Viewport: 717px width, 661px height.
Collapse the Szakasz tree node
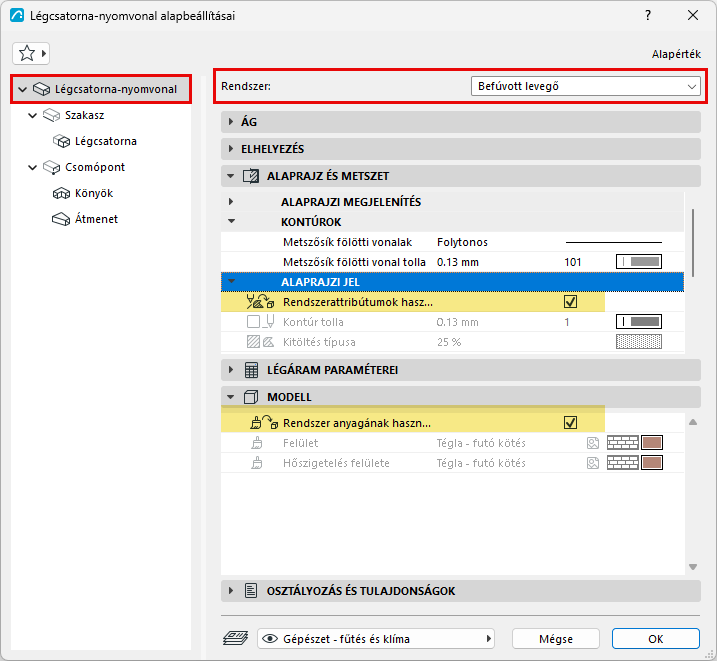pyautogui.click(x=32, y=115)
